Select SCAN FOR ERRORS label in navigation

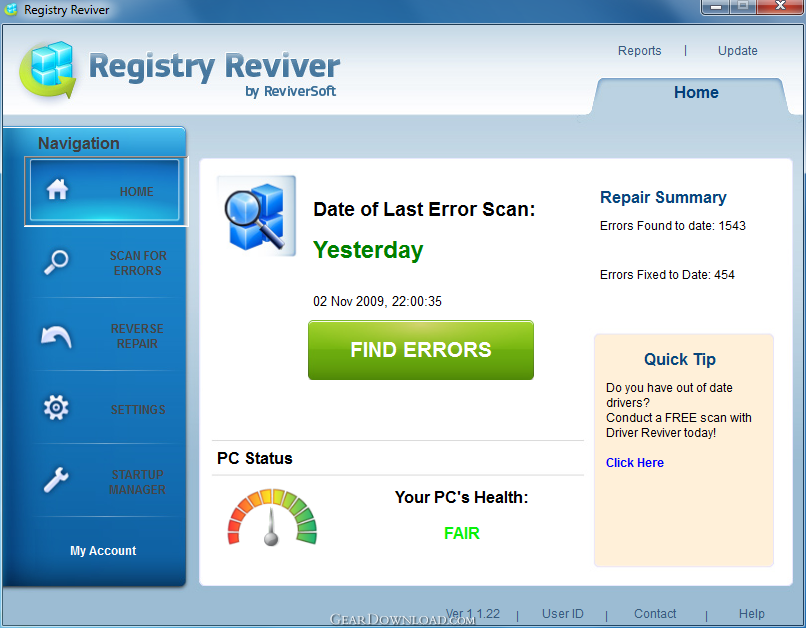138,263
